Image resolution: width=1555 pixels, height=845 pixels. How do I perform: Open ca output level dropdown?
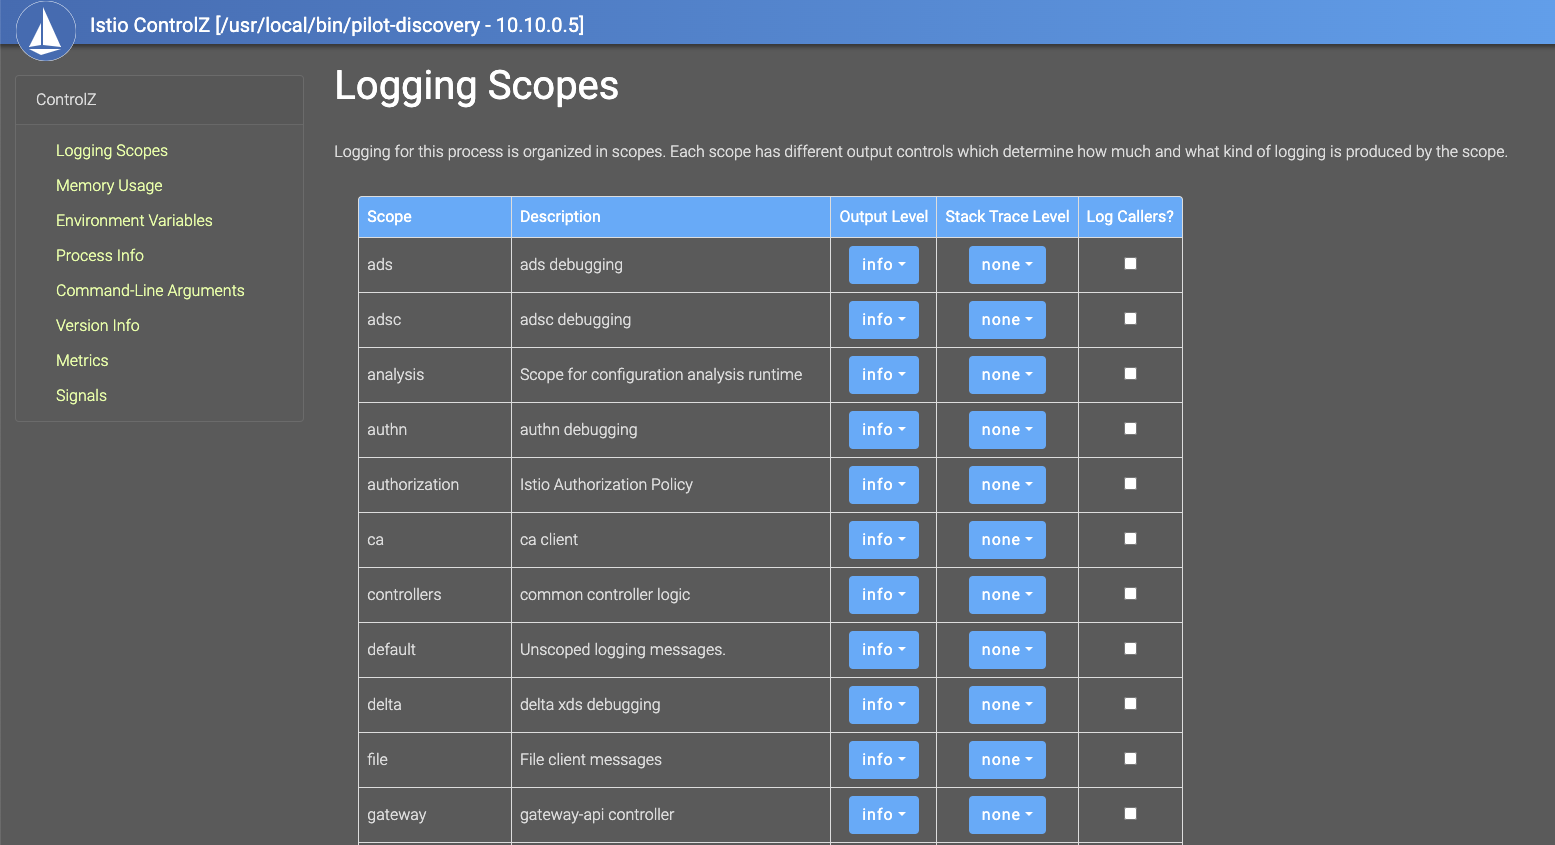(x=883, y=540)
